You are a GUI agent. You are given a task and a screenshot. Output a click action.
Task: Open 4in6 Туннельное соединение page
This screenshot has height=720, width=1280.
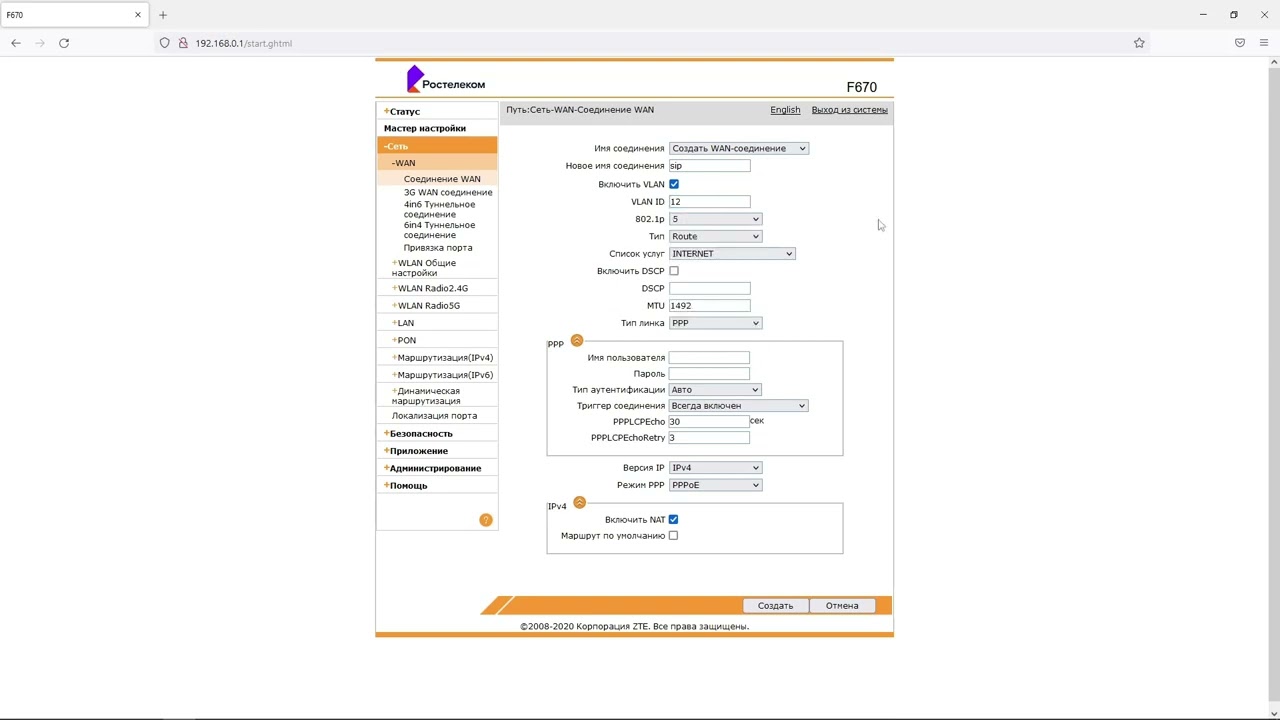click(x=439, y=209)
